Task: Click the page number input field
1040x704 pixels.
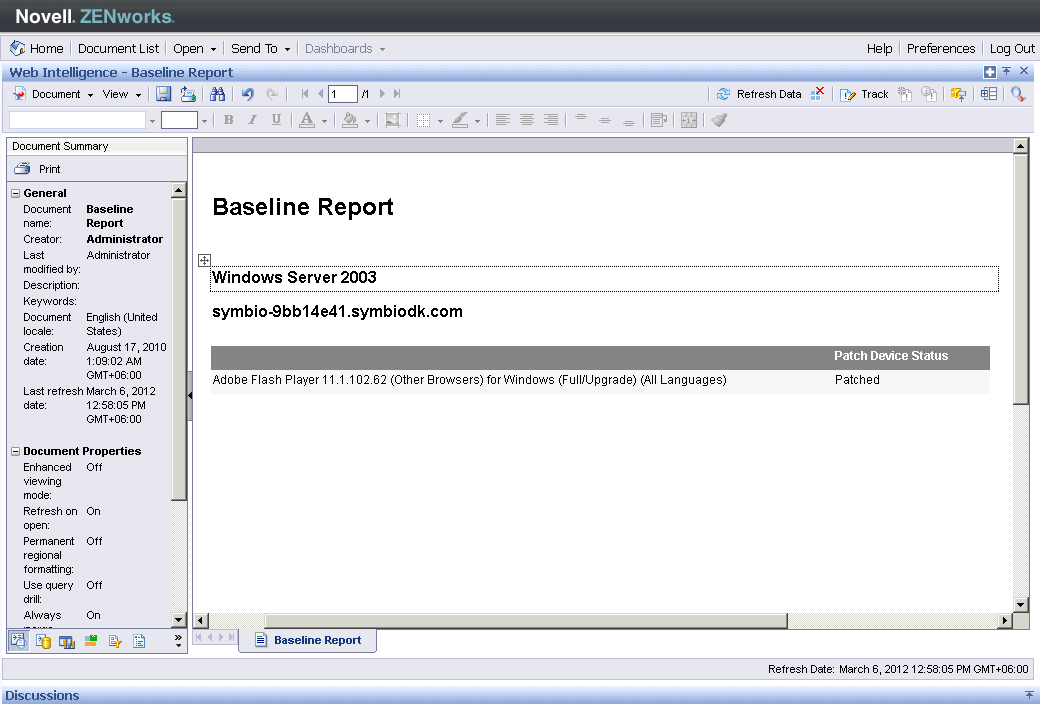Action: click(342, 94)
